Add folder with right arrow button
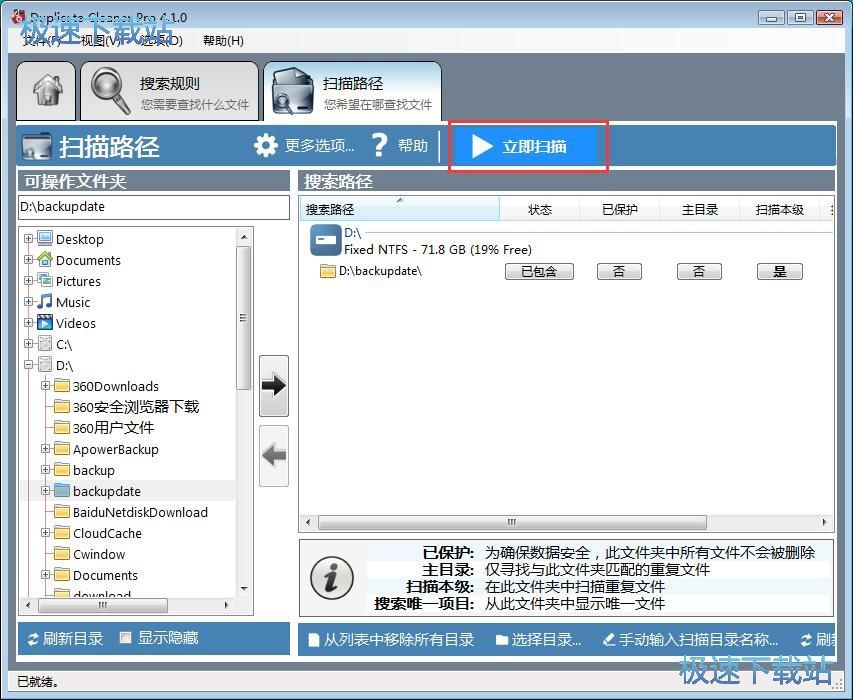Image resolution: width=853 pixels, height=700 pixels. (274, 386)
